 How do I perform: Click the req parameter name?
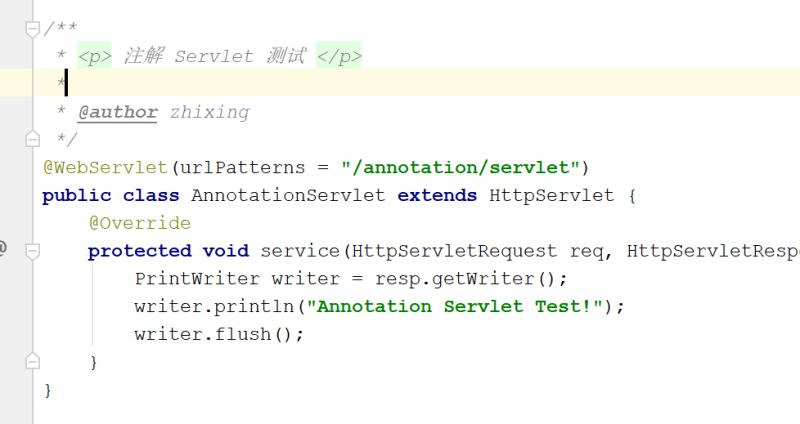[x=586, y=251]
